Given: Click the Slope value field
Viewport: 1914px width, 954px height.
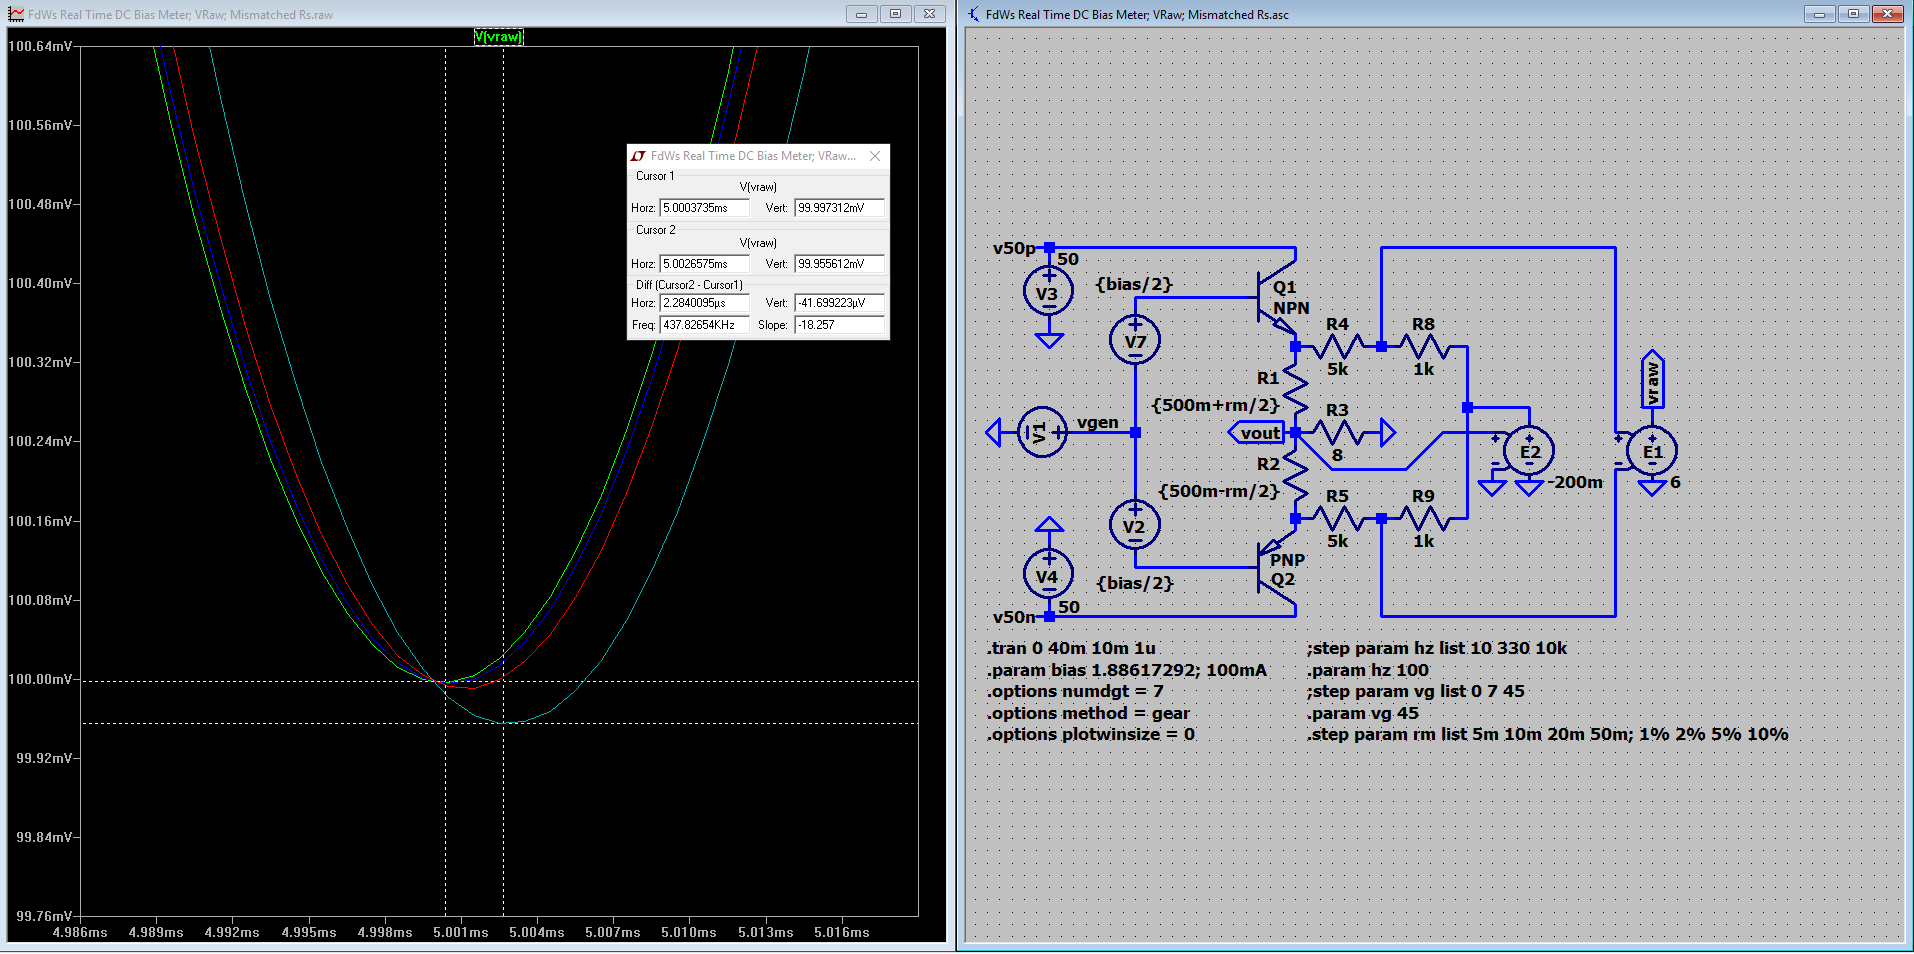Looking at the screenshot, I should tap(839, 325).
